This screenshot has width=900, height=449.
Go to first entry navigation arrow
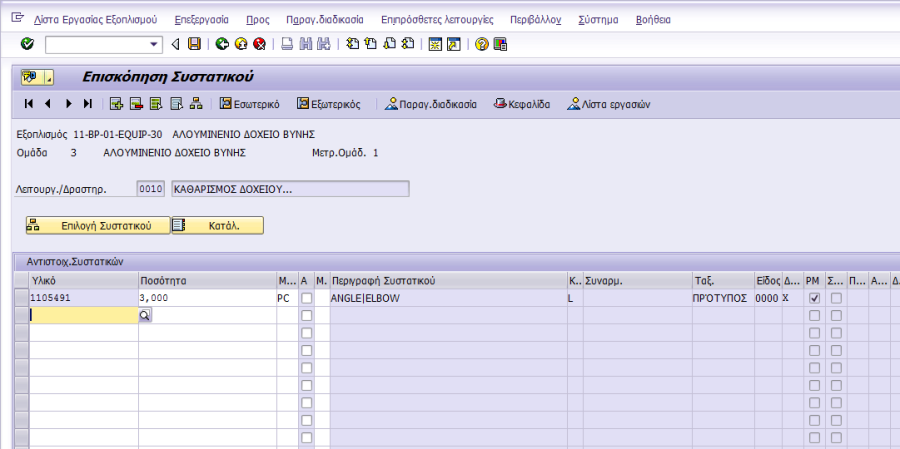coord(29,103)
